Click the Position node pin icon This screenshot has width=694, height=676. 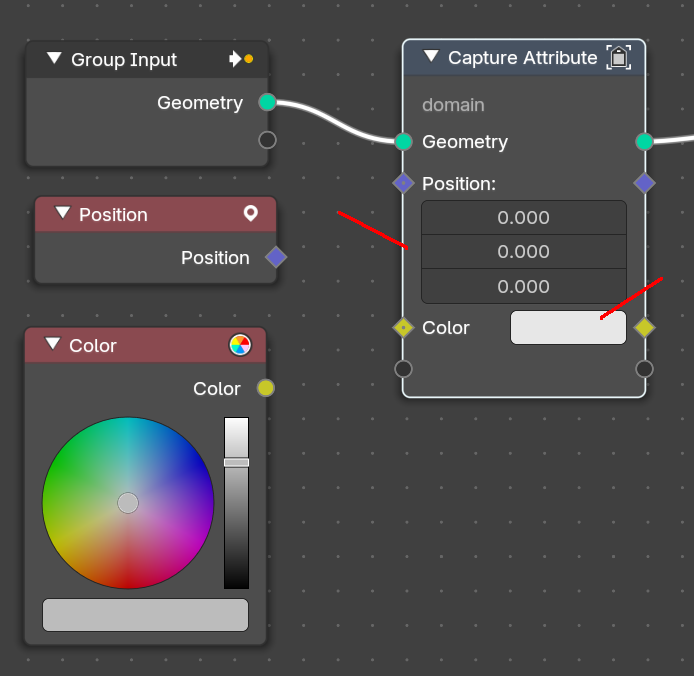coord(251,213)
